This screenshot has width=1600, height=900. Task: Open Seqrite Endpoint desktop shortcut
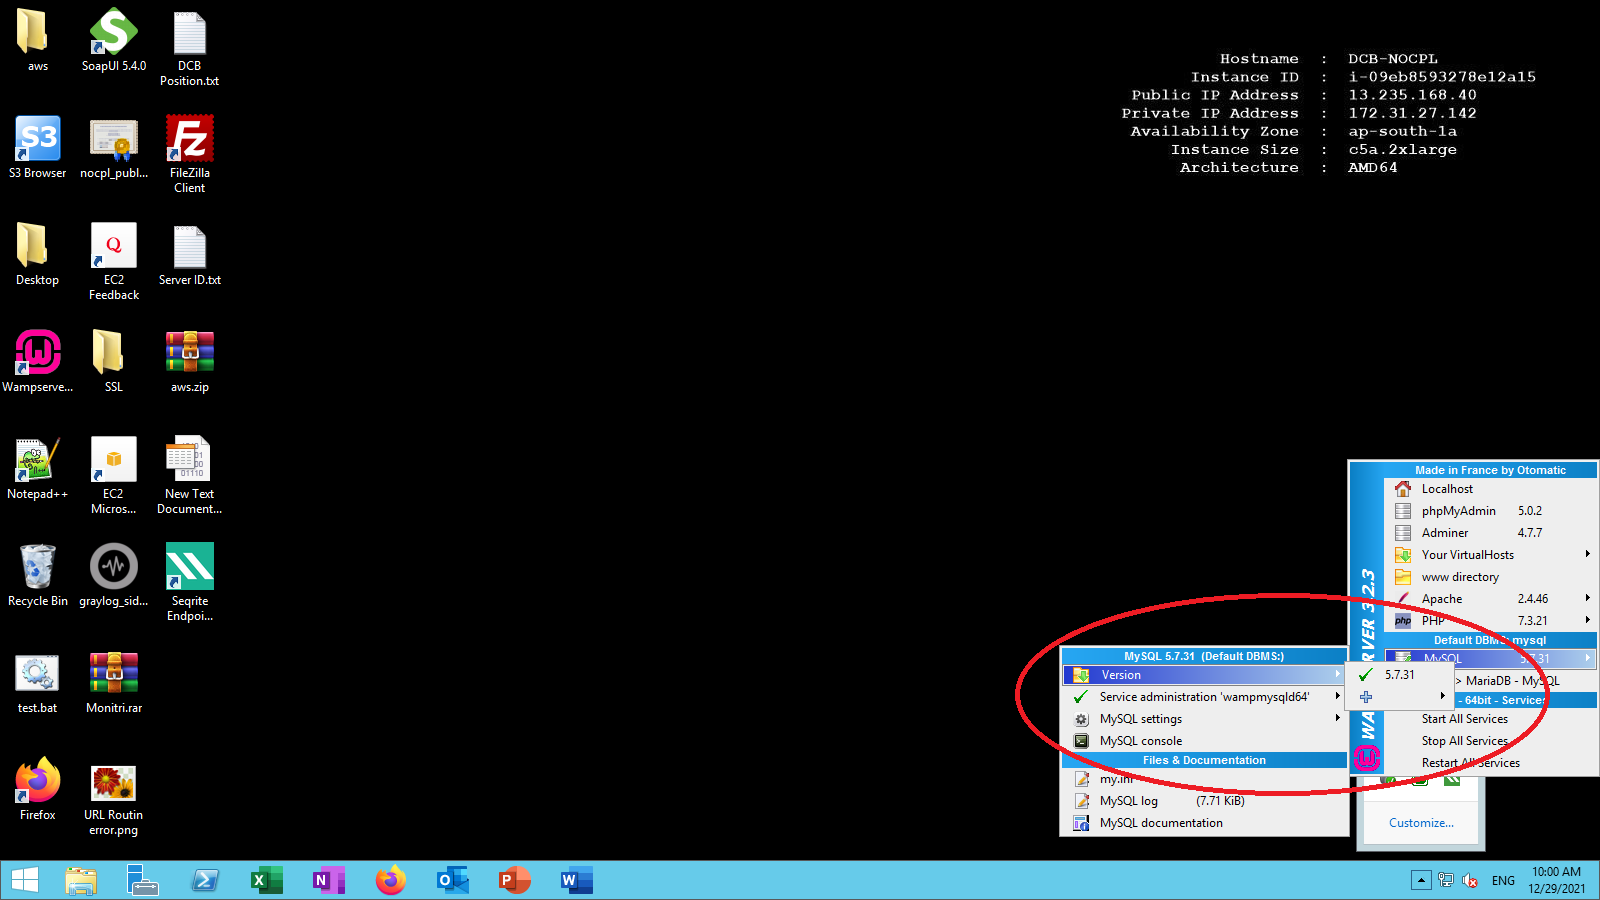pyautogui.click(x=189, y=583)
